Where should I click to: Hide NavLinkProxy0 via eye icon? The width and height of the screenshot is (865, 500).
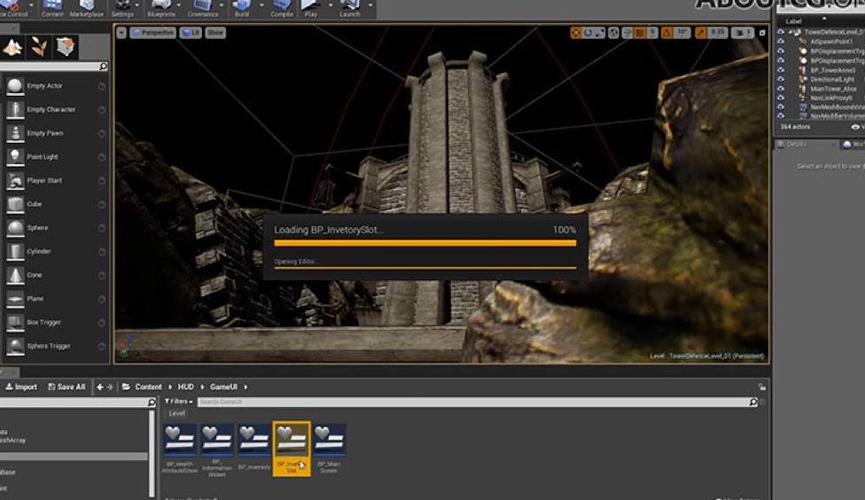[781, 98]
